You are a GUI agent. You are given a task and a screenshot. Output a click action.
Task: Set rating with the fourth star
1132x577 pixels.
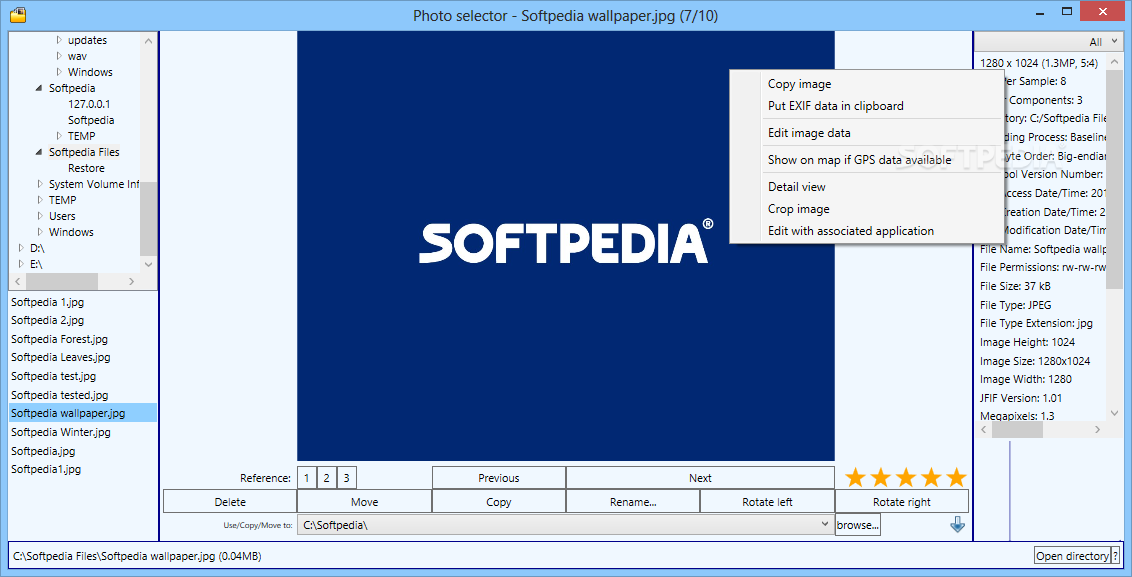click(x=931, y=477)
